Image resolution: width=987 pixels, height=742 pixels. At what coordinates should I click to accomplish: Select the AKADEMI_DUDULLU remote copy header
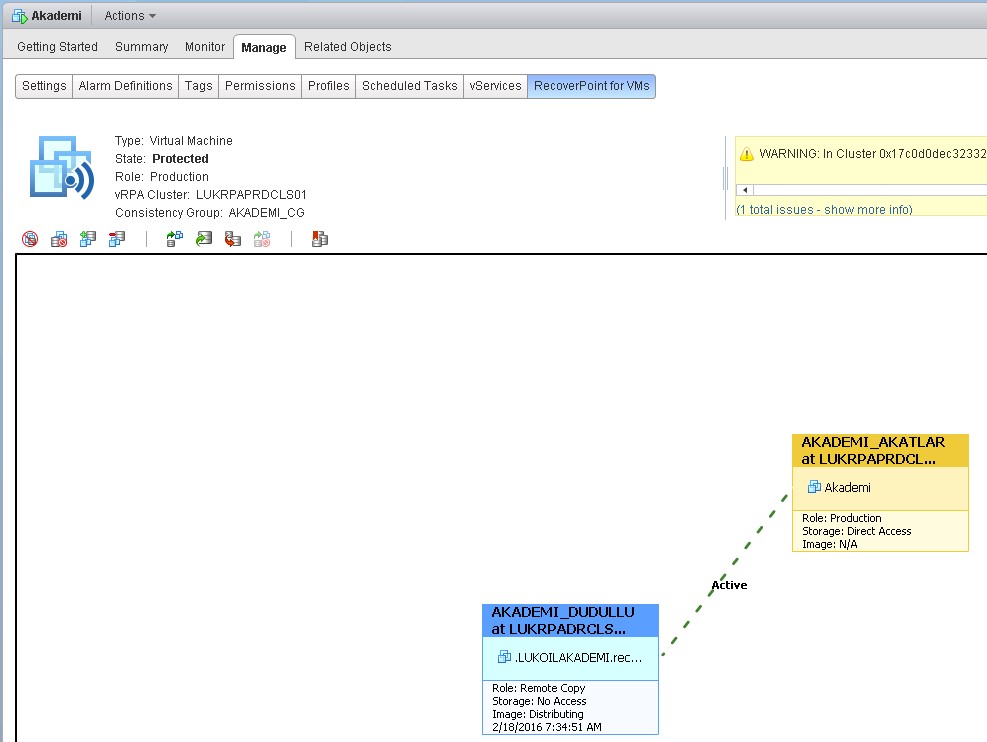click(570, 621)
